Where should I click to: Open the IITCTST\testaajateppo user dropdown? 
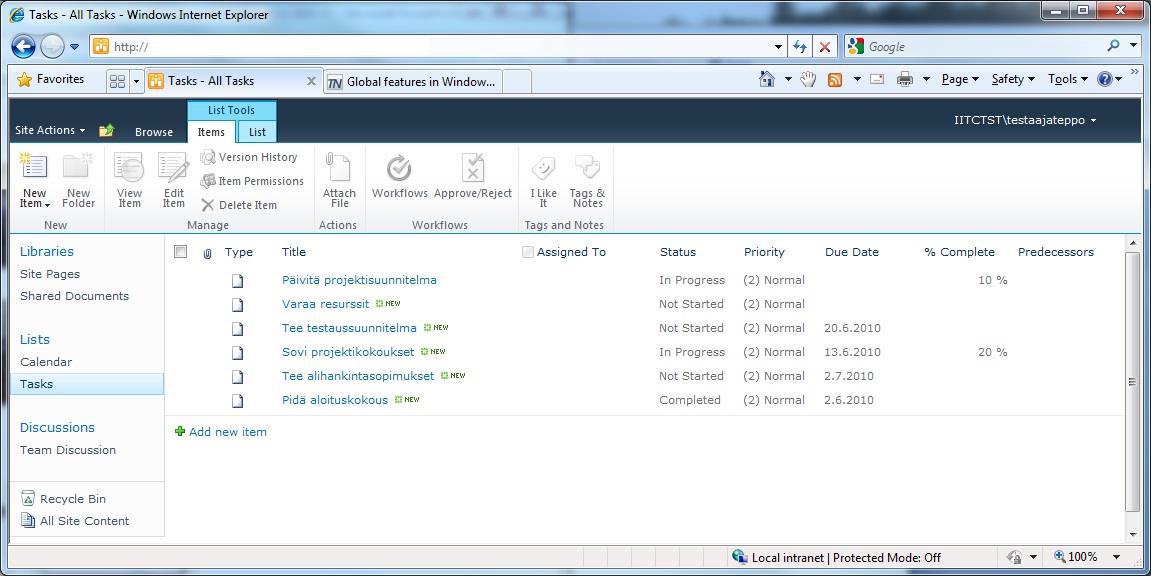1025,120
